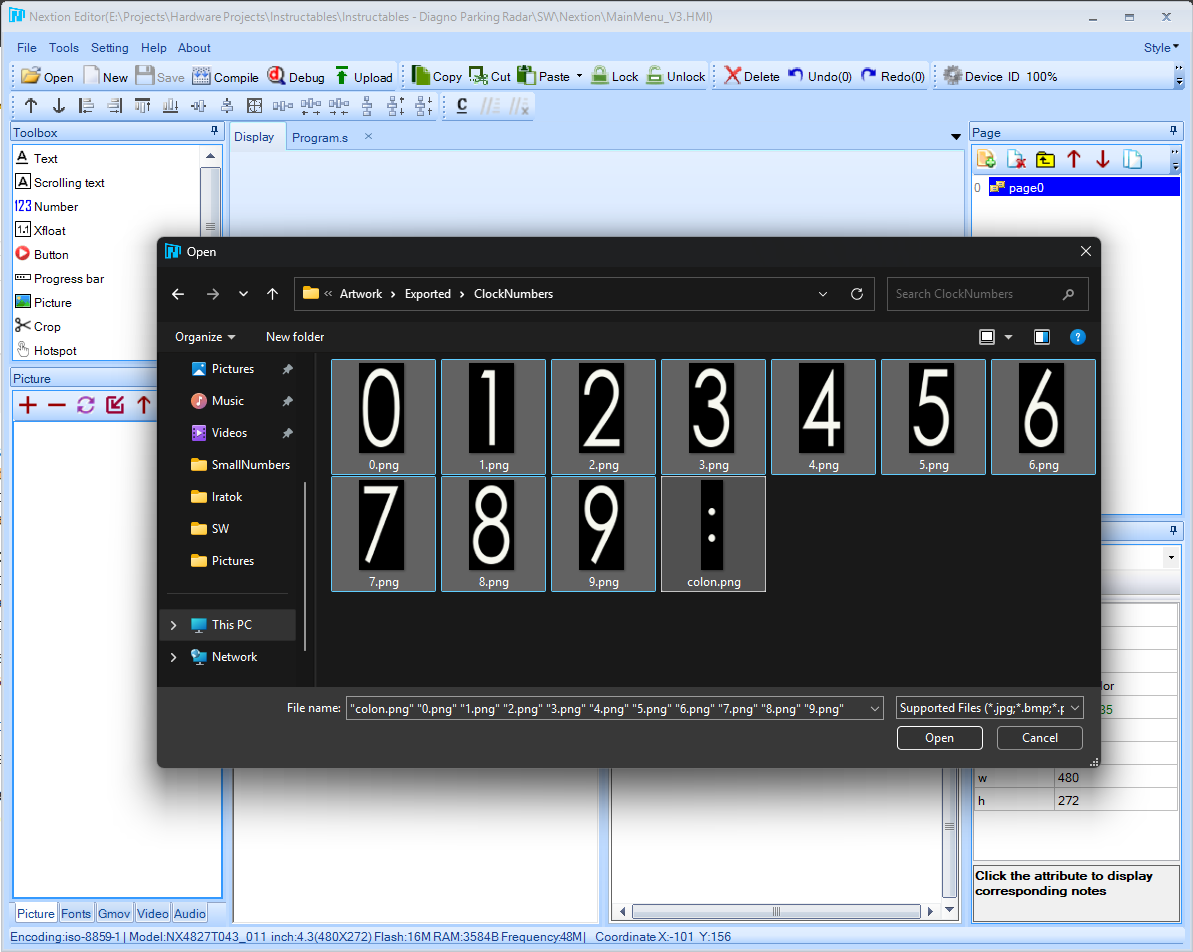Click the Delete icon in main toolbar

point(732,75)
